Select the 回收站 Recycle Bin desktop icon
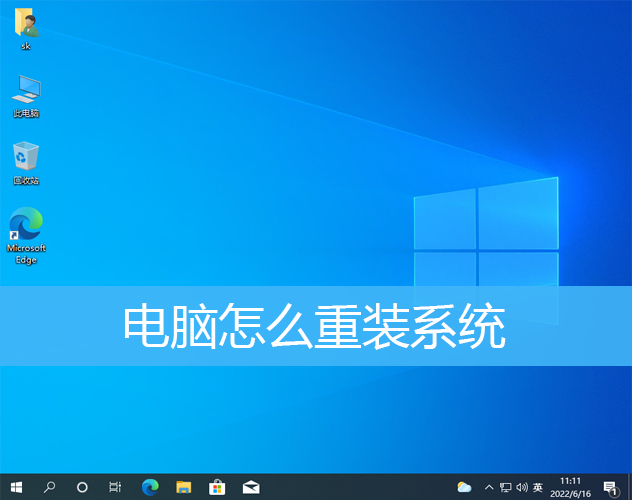Viewport: 632px width, 500px height. pos(26,162)
